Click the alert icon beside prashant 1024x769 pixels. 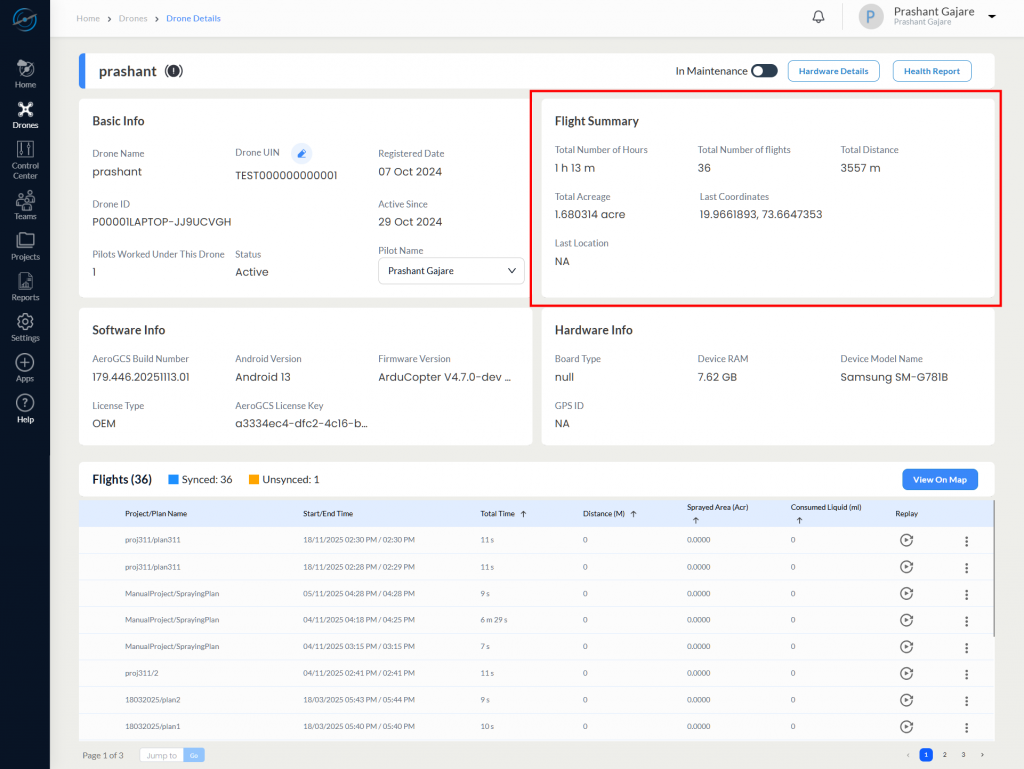pos(174,71)
